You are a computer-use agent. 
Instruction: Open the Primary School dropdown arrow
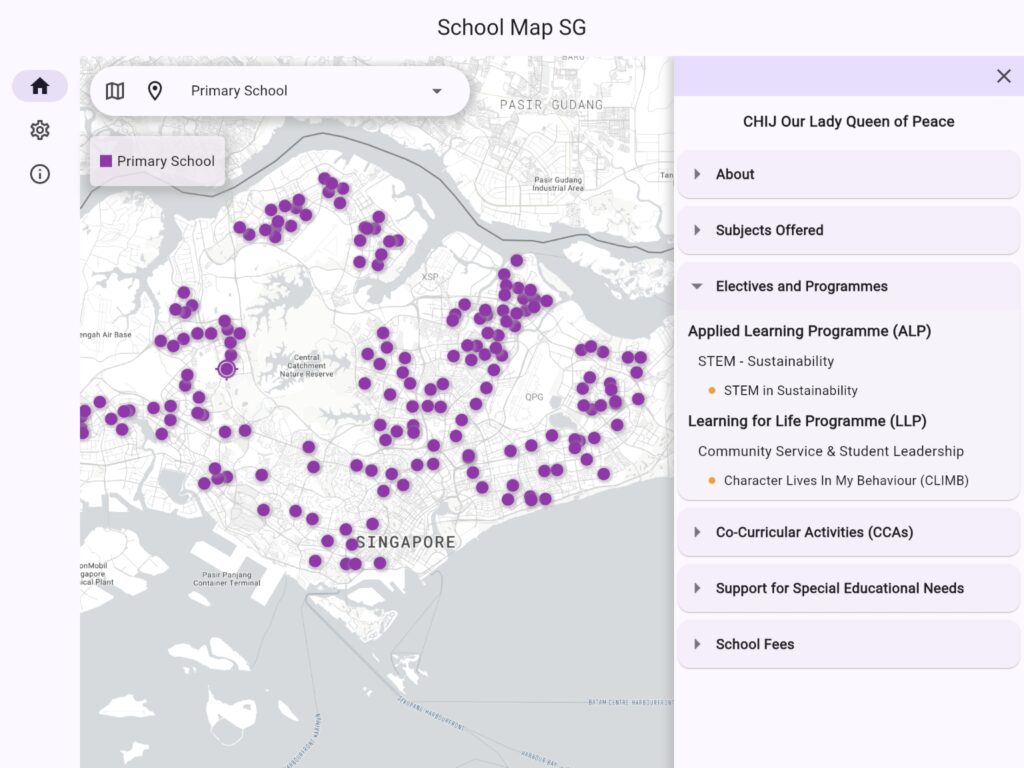(437, 91)
